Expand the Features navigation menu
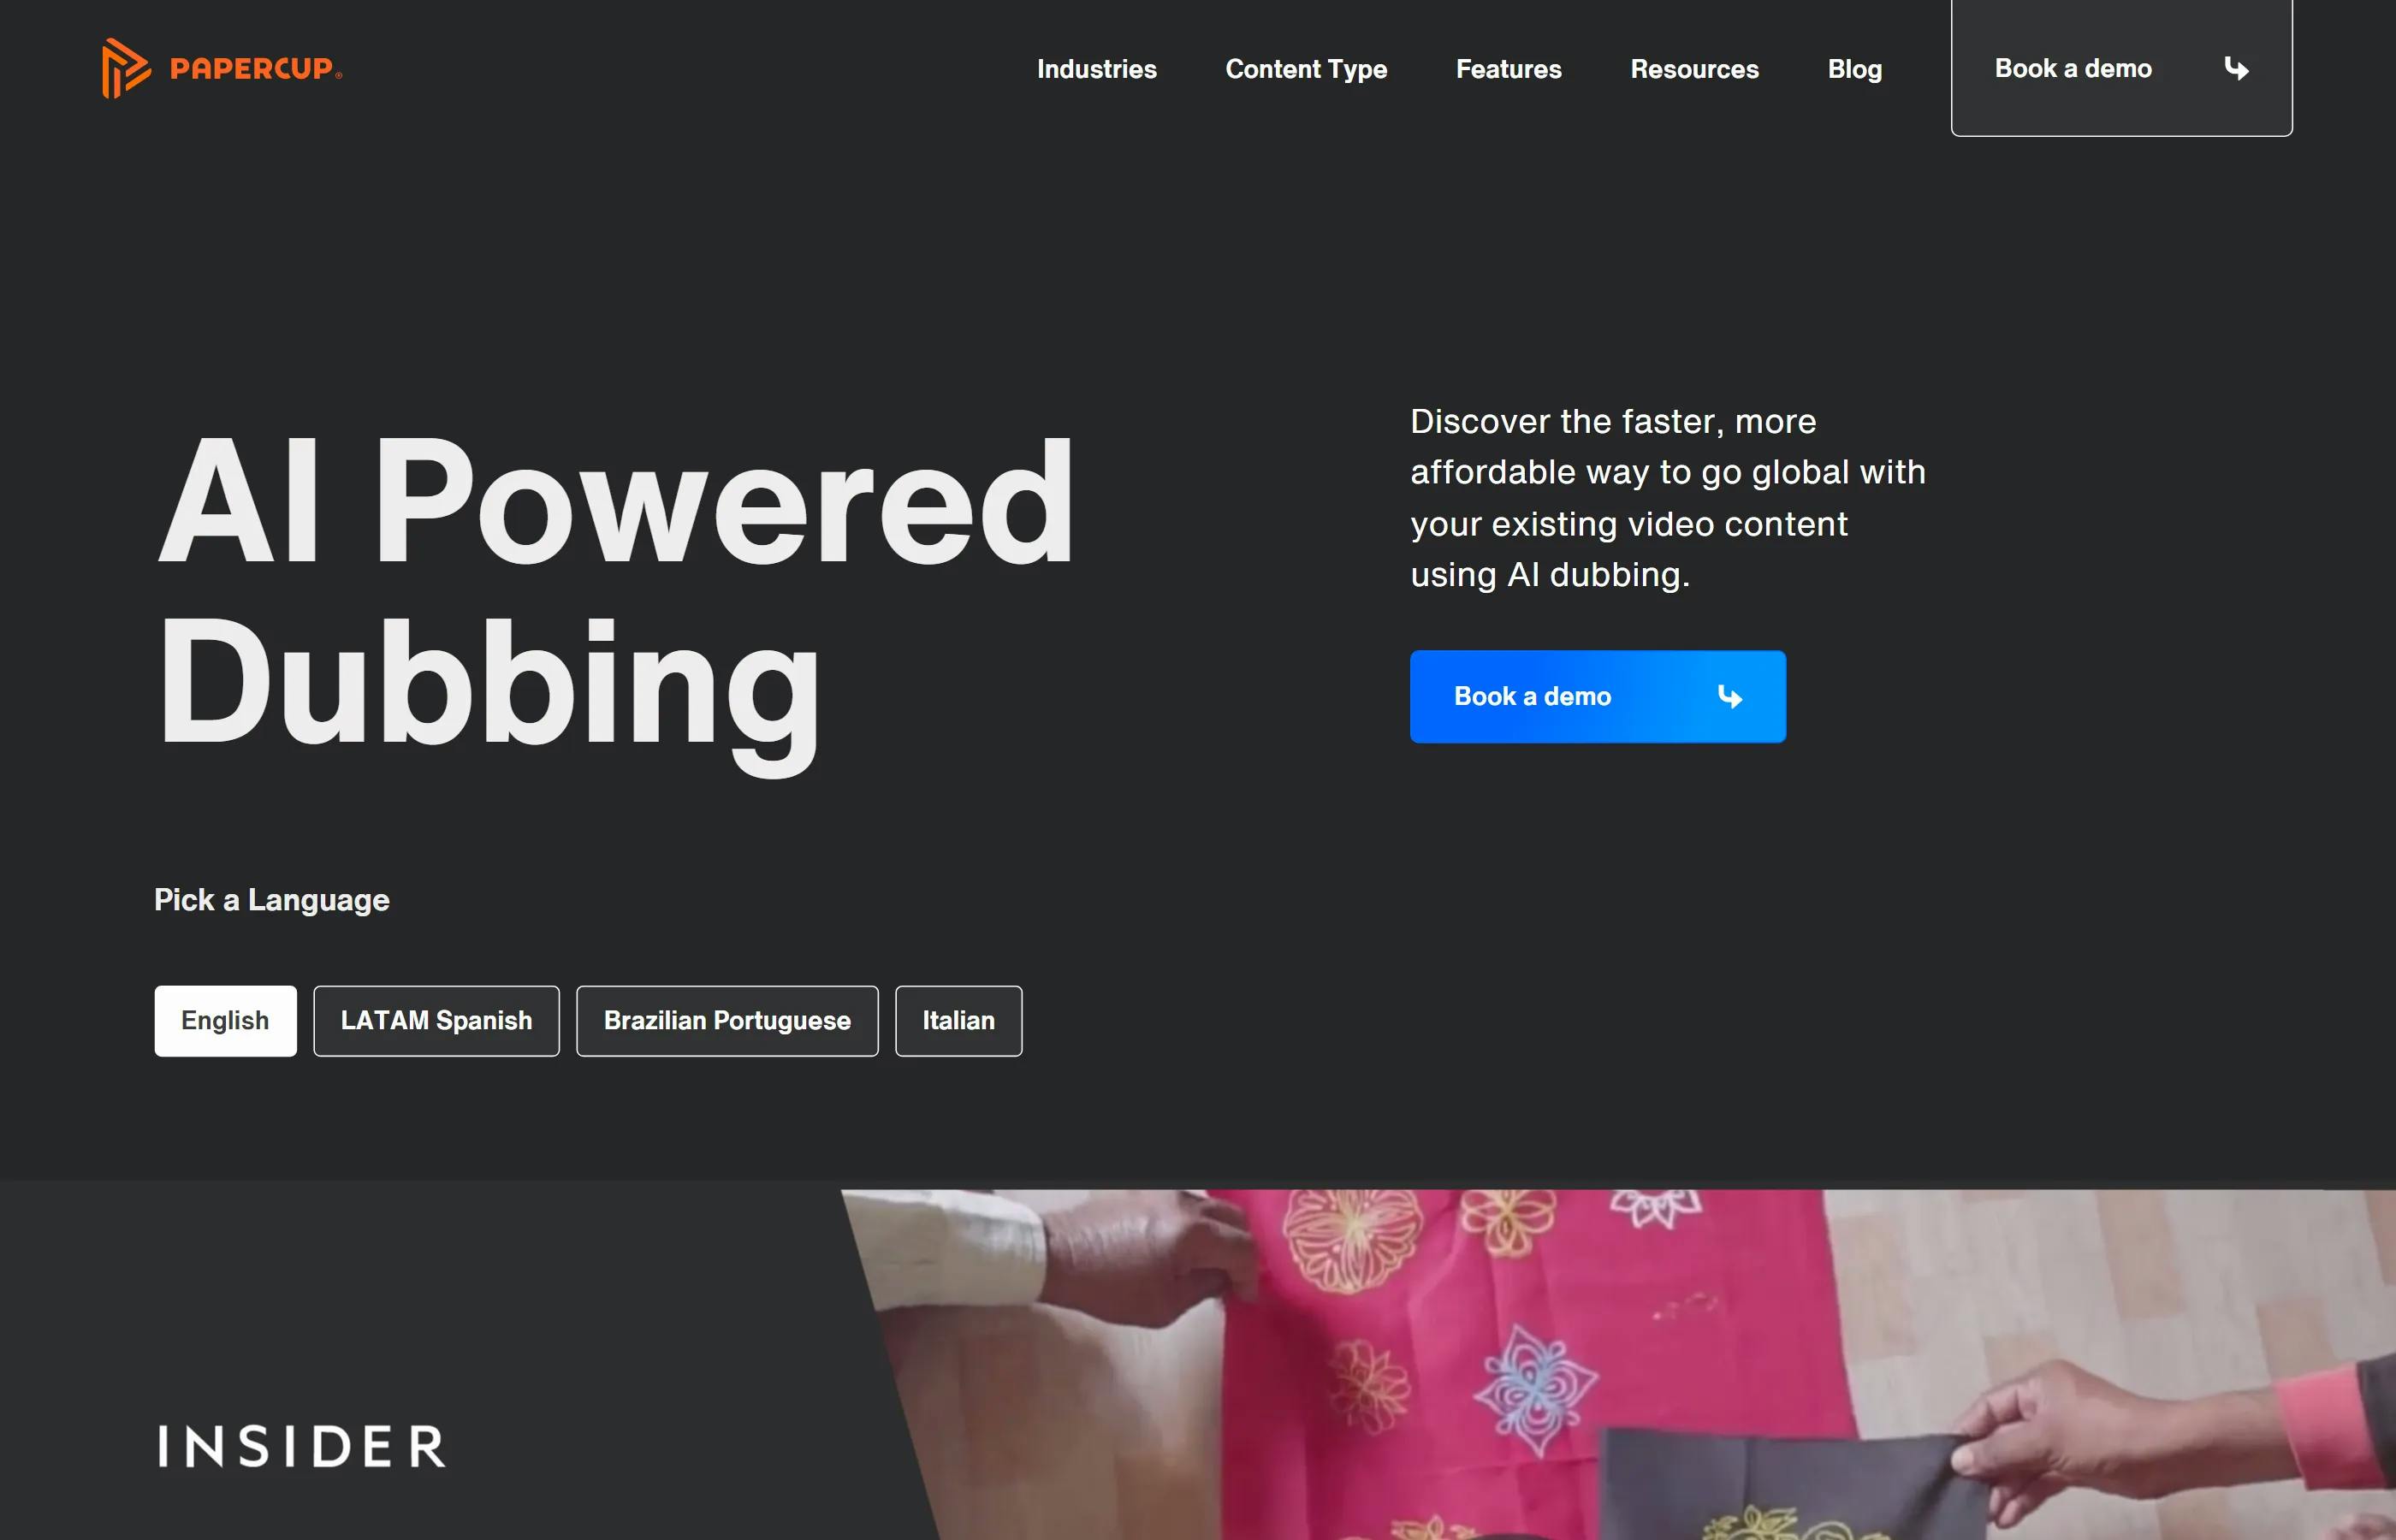 (x=1508, y=69)
